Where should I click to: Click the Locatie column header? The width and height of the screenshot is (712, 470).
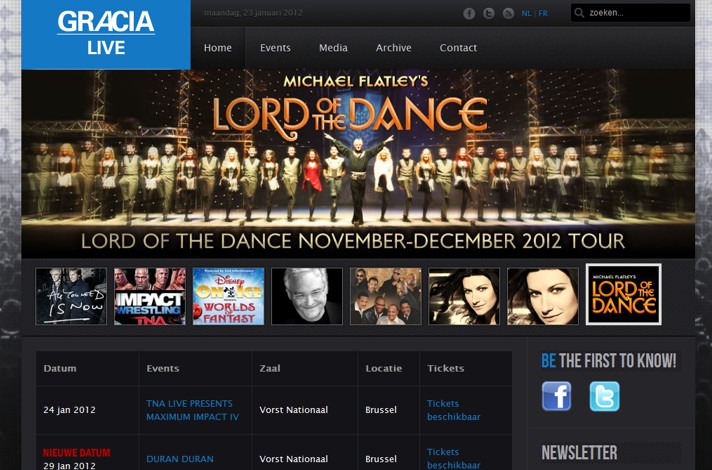pyautogui.click(x=384, y=368)
